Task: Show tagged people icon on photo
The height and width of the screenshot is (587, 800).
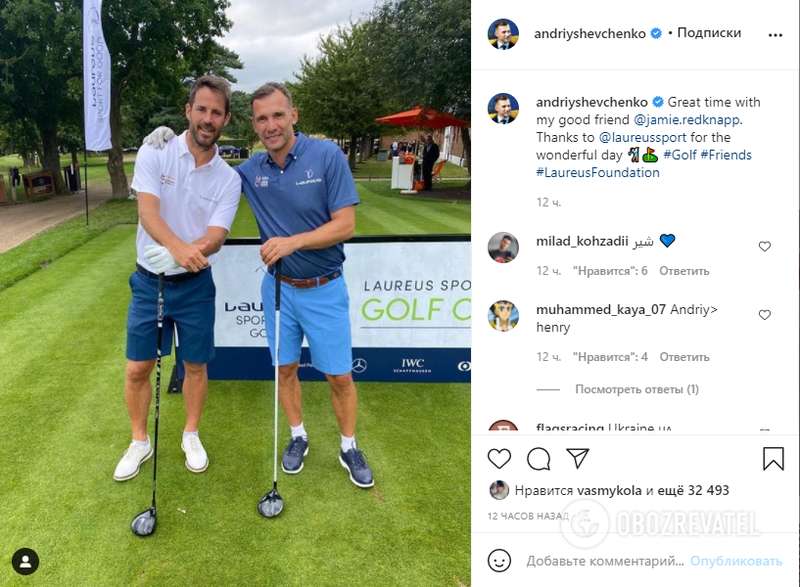Action: [25, 562]
